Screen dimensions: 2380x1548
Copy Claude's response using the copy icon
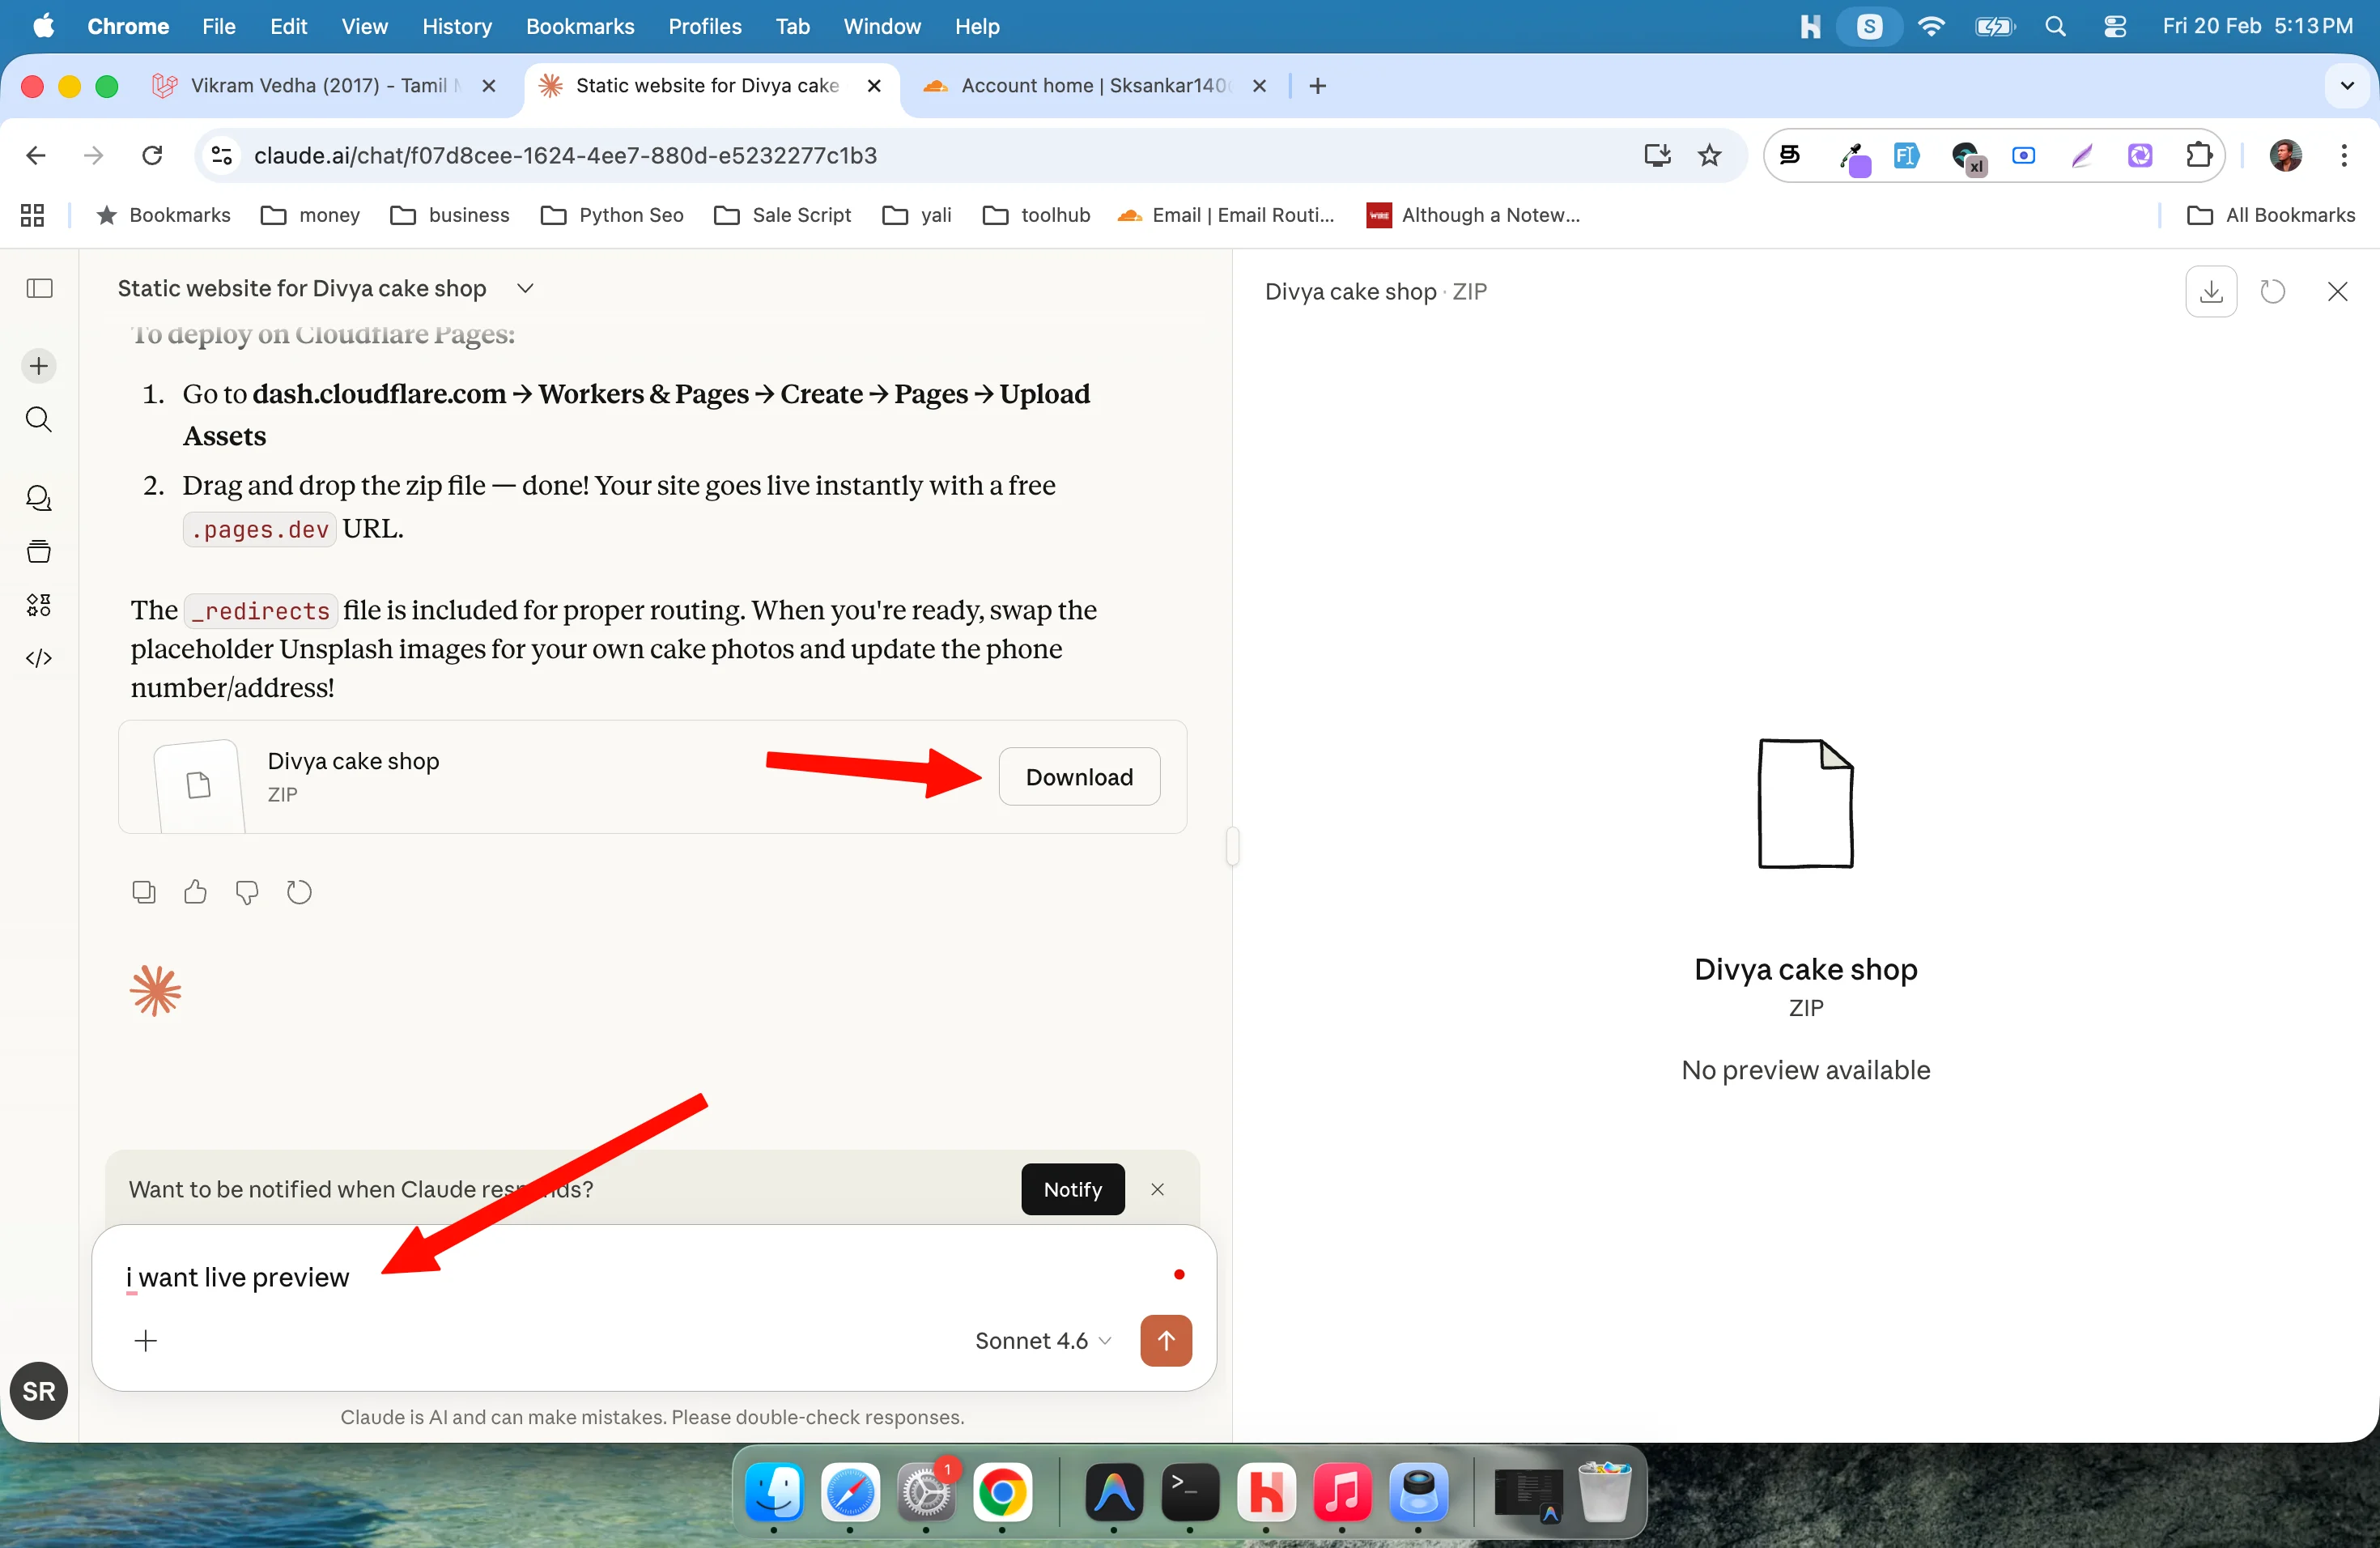143,891
